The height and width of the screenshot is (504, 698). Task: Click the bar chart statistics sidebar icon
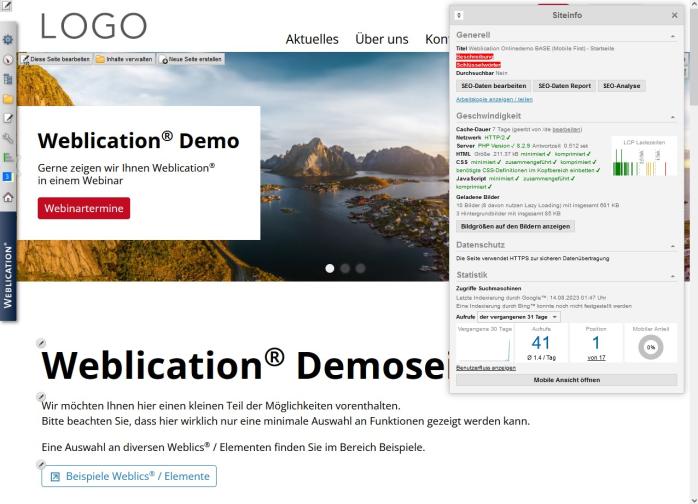8,157
